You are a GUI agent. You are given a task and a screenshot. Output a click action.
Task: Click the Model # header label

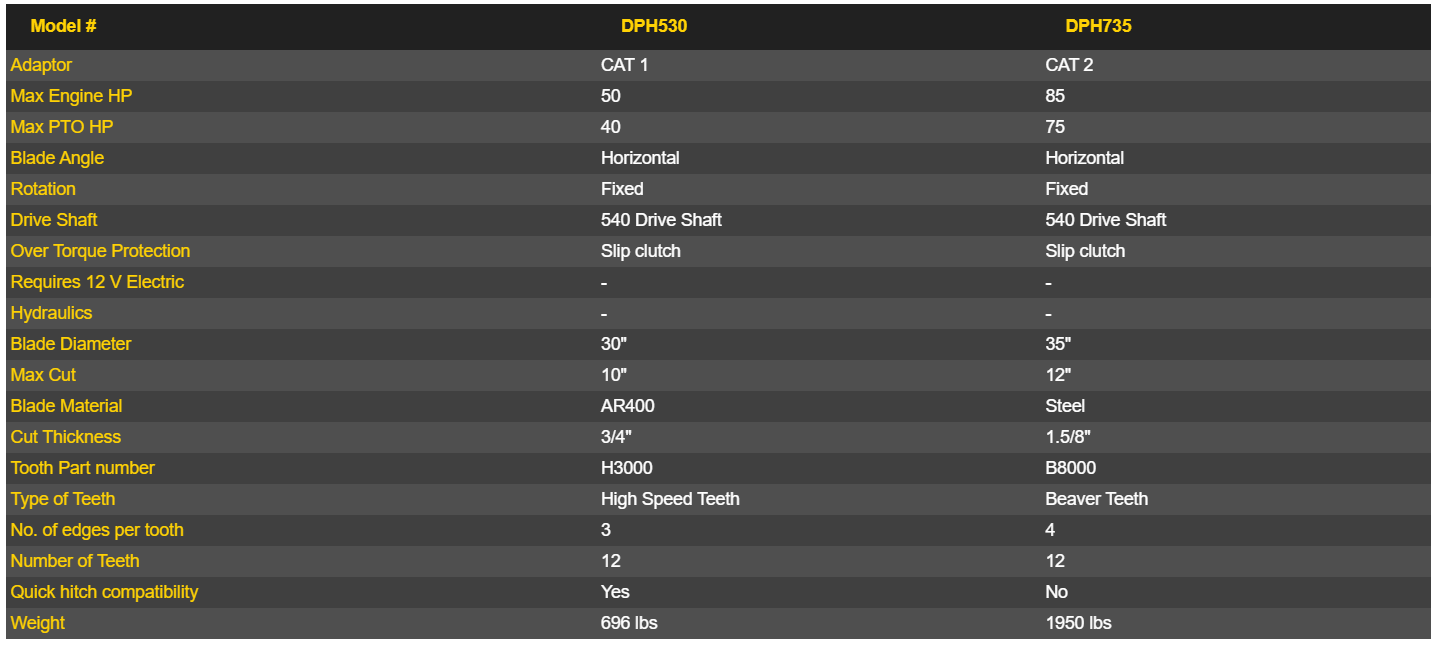tap(63, 26)
